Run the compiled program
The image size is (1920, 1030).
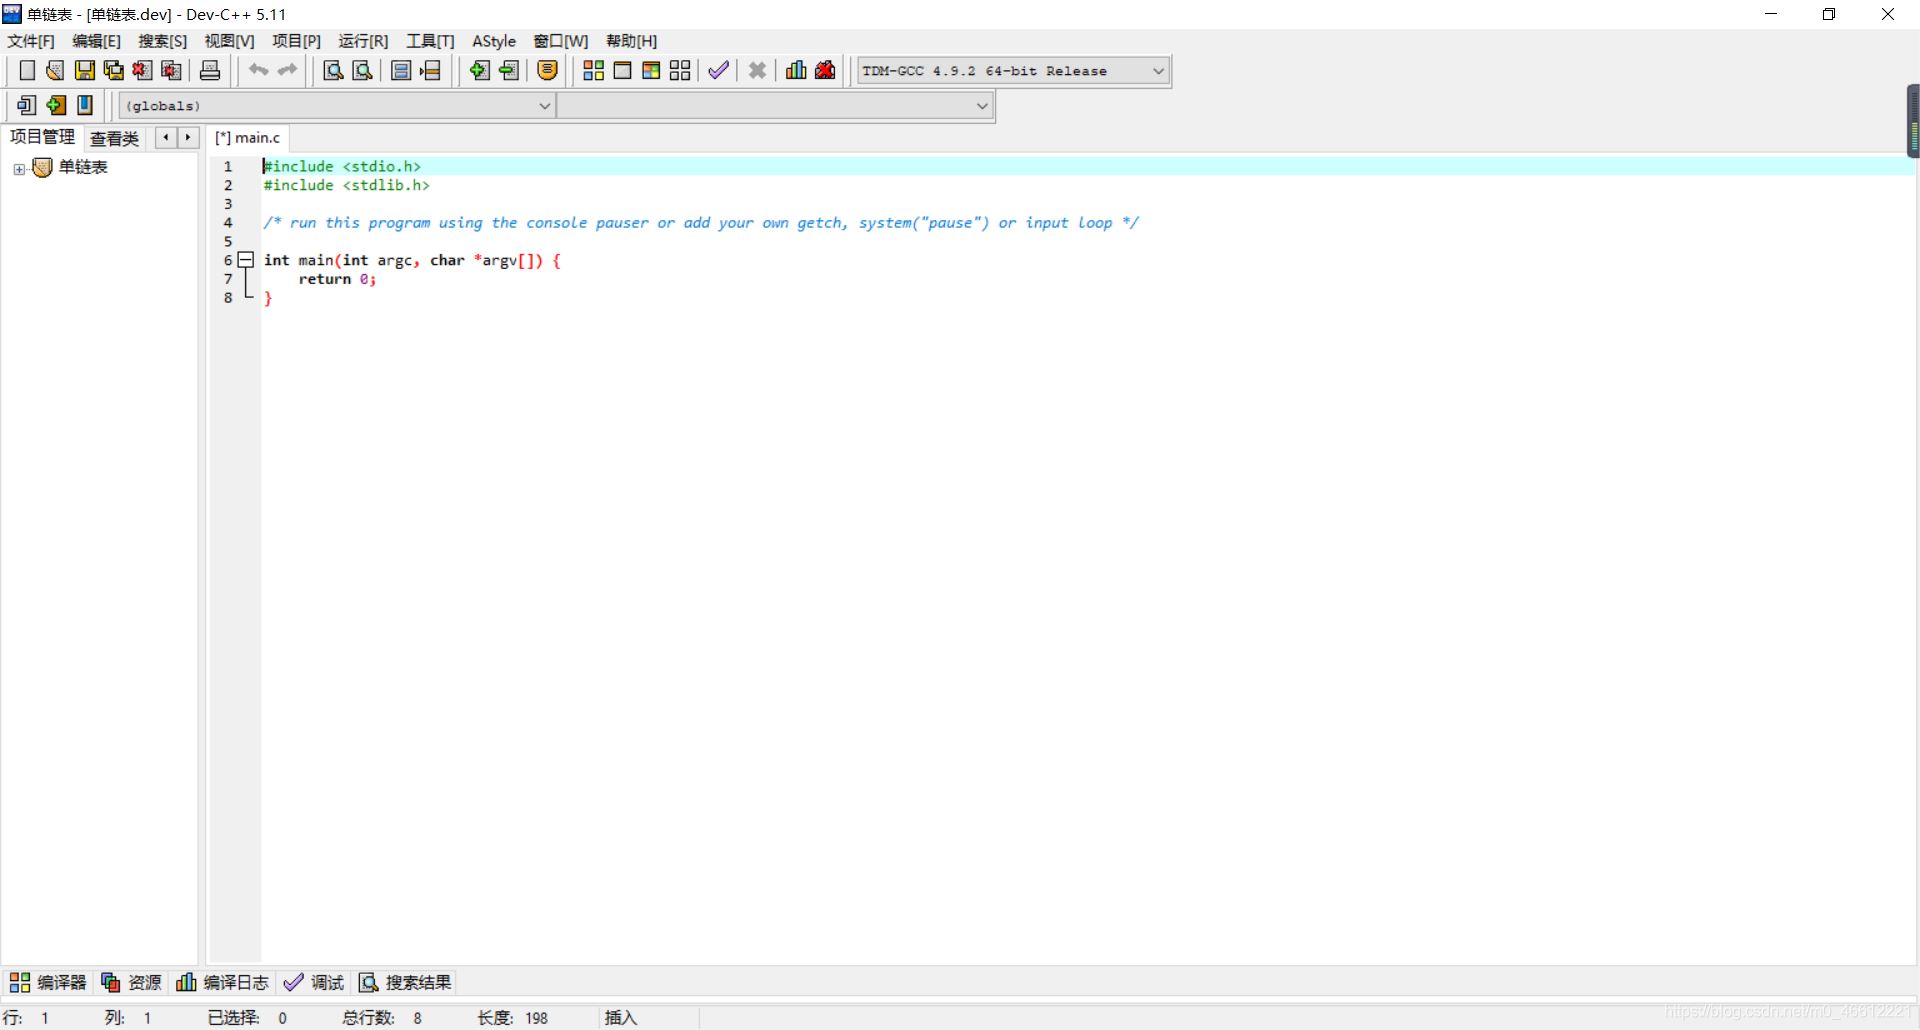tap(622, 70)
